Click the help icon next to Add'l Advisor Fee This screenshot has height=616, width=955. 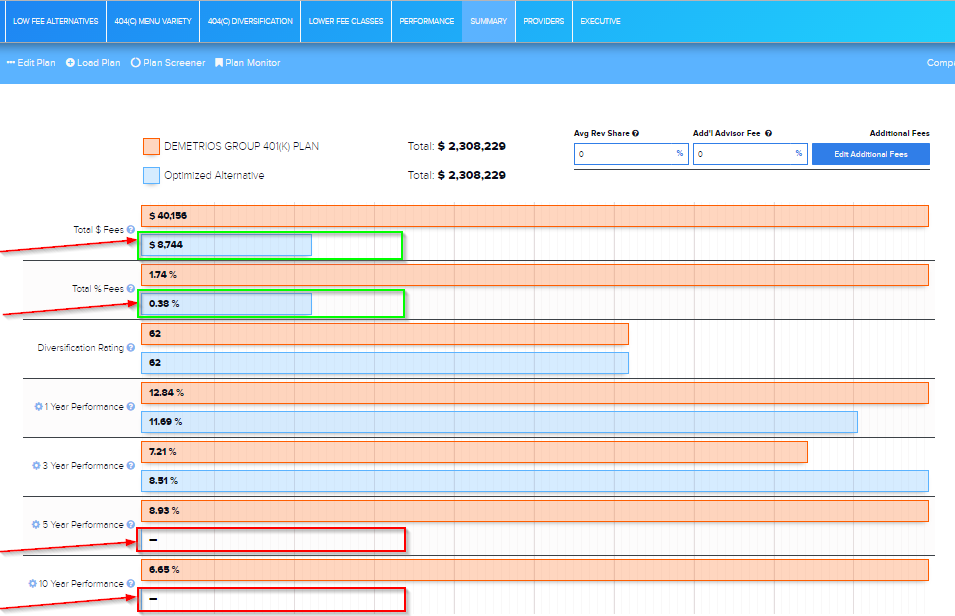click(768, 133)
